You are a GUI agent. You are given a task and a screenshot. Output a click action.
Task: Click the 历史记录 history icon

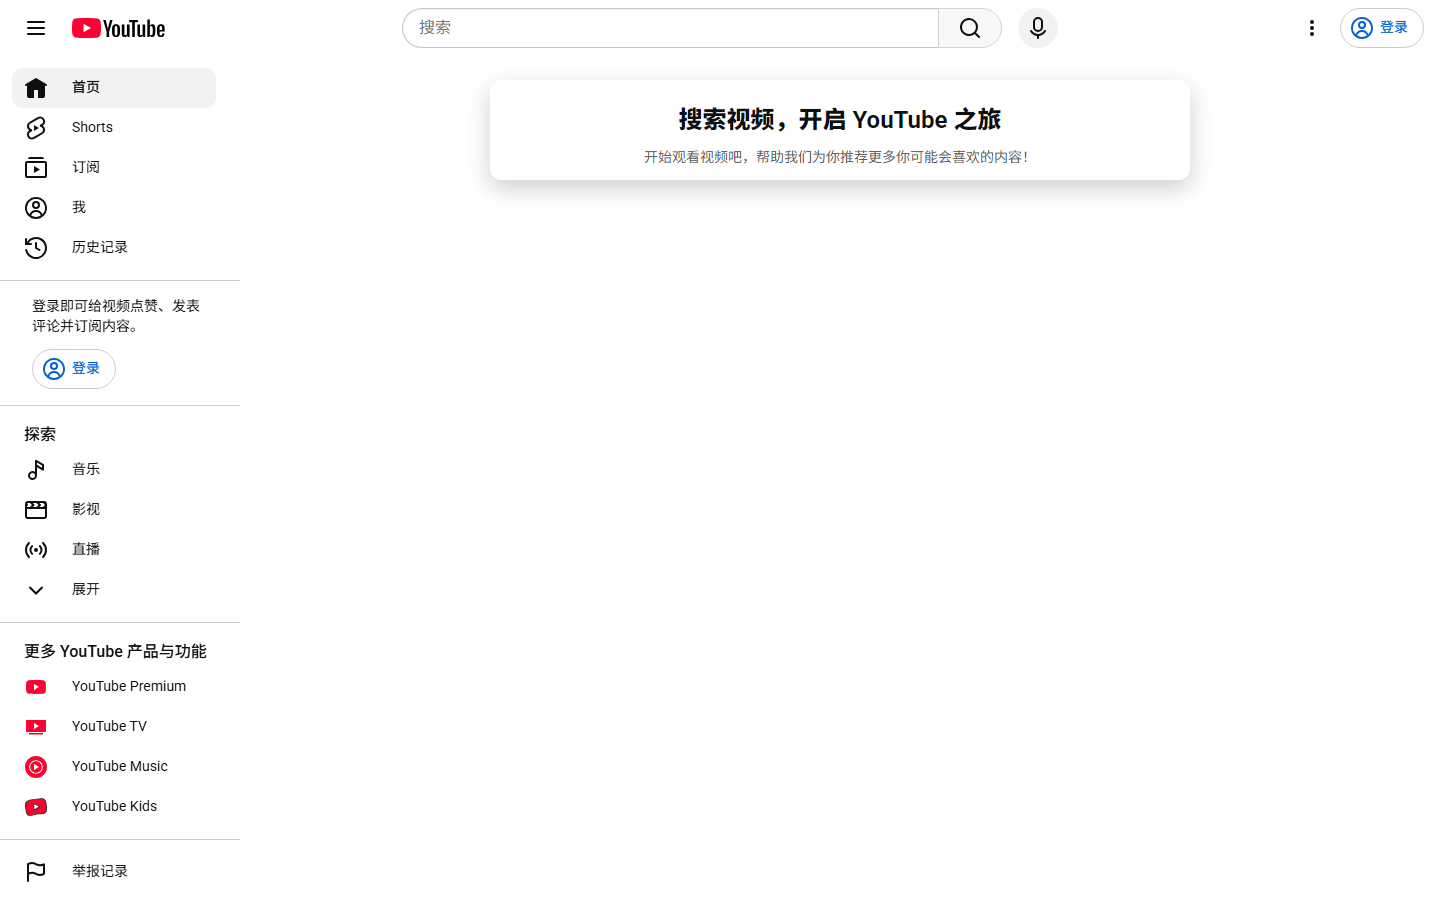(36, 248)
